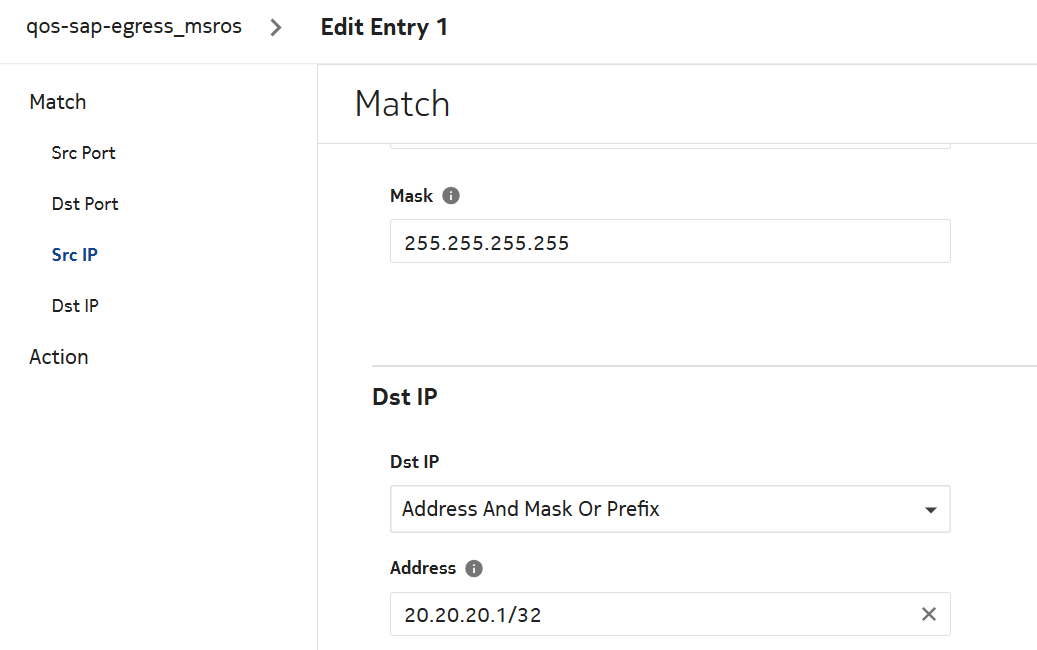
Task: Click the large Match panel heading
Action: click(x=402, y=104)
